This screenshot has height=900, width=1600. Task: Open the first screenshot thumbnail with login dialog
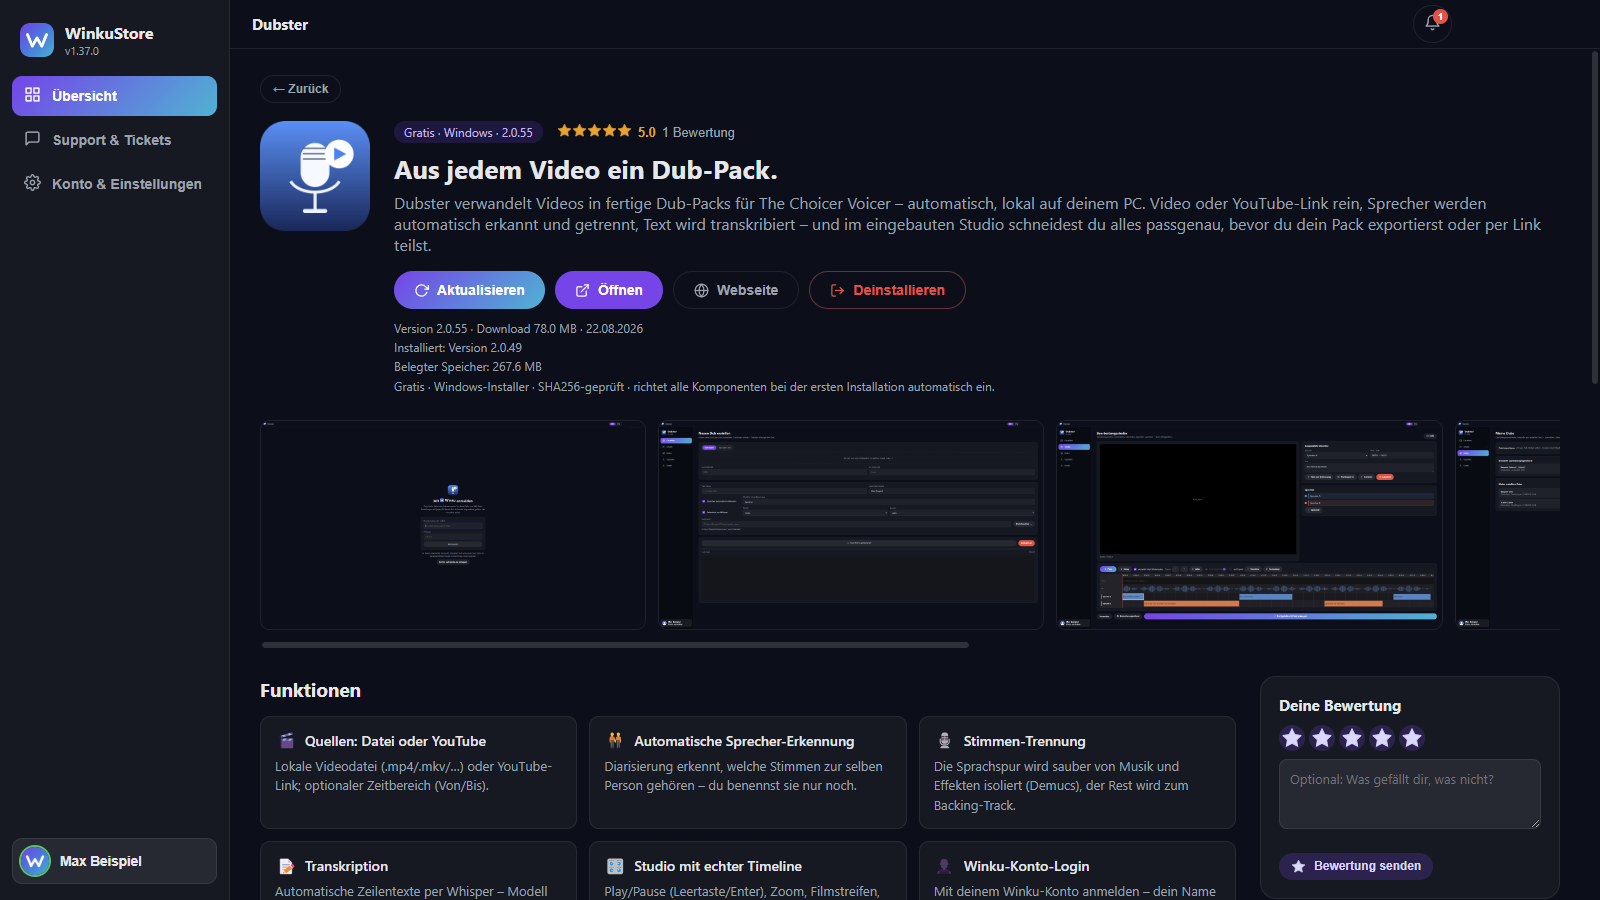pyautogui.click(x=453, y=525)
